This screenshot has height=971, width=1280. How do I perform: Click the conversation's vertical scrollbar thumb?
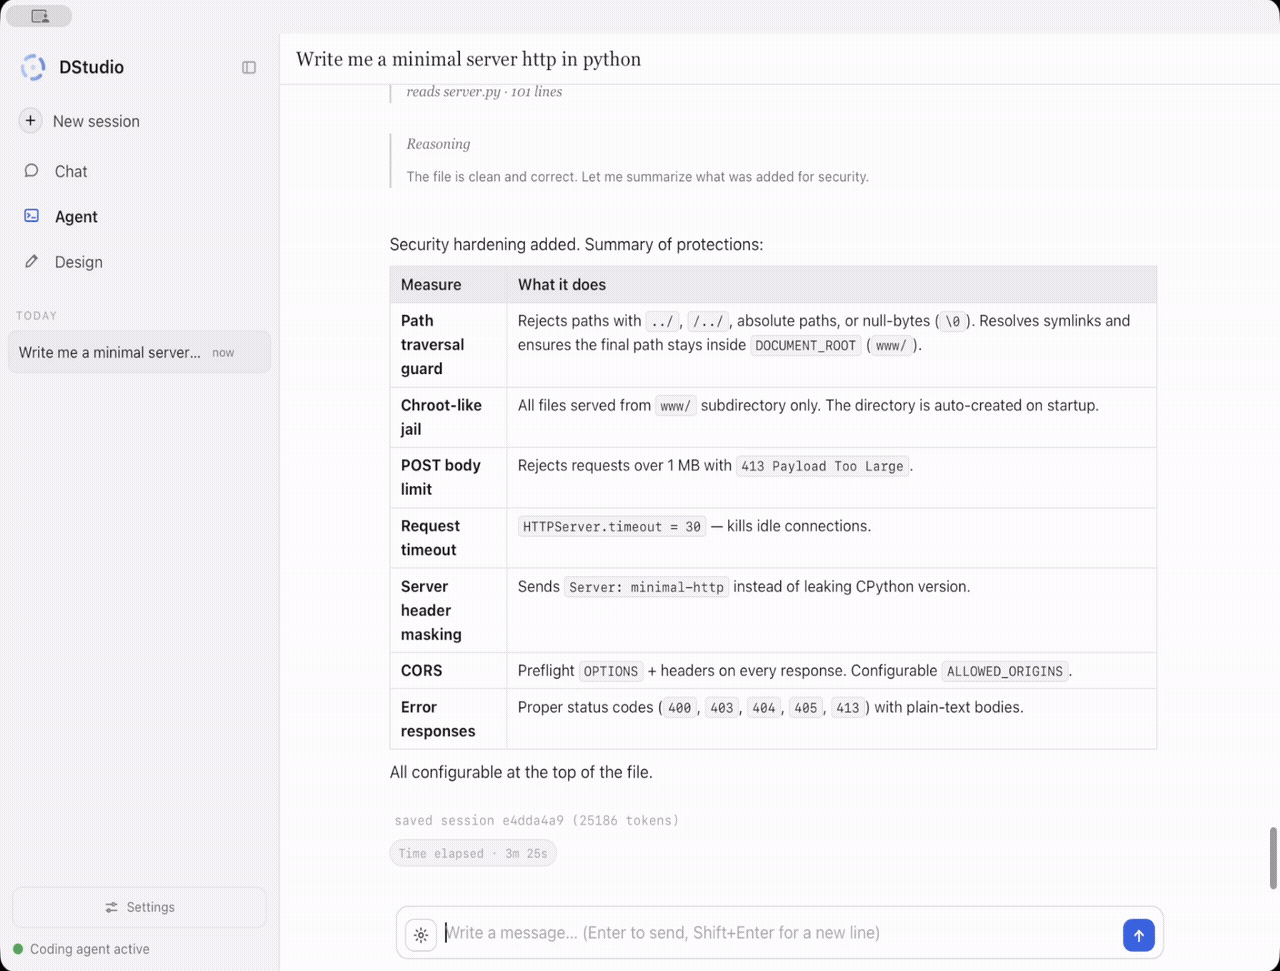1273,857
